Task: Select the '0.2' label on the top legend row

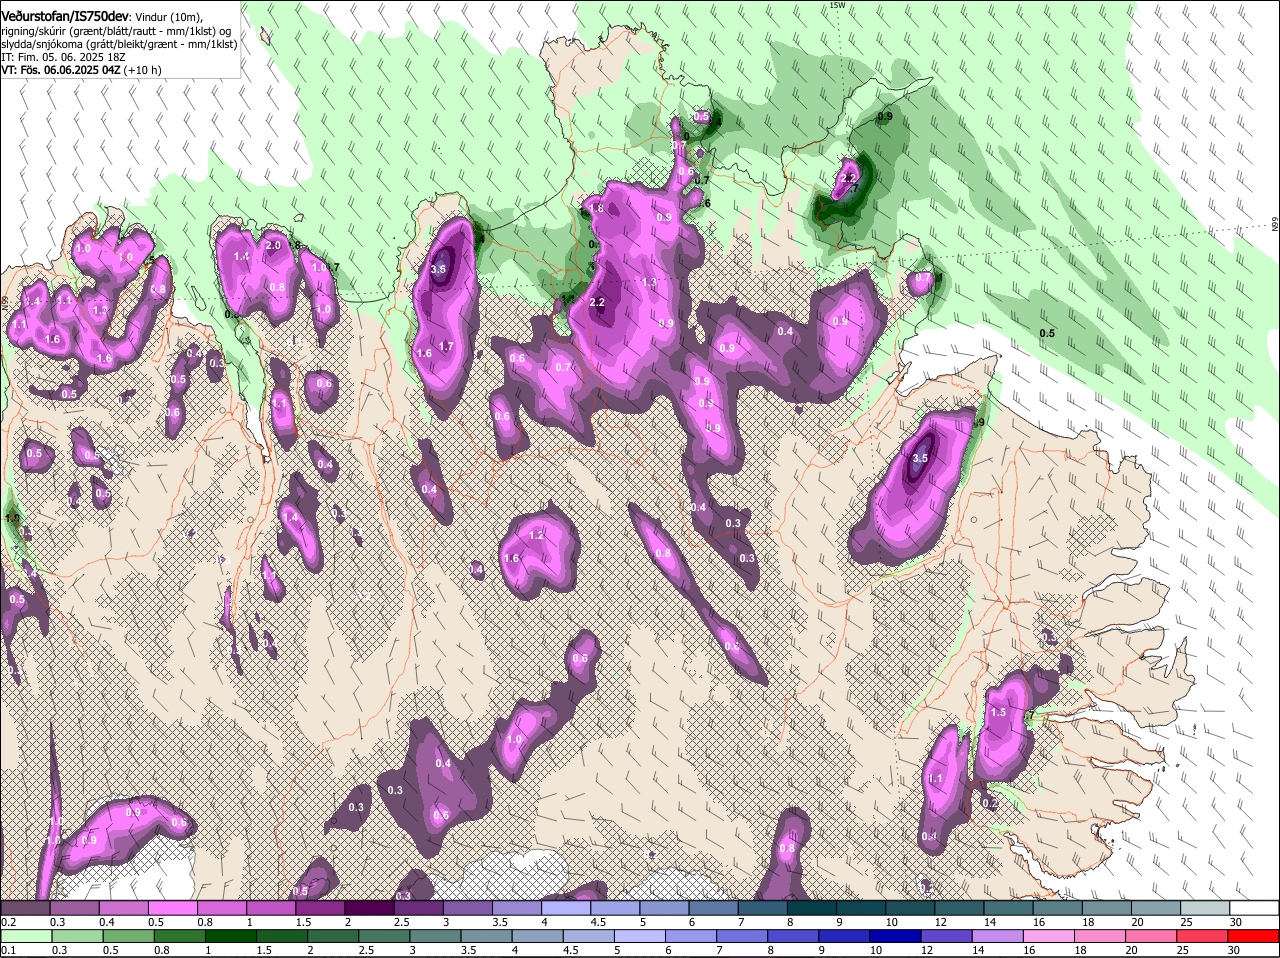Action: [x=8, y=922]
